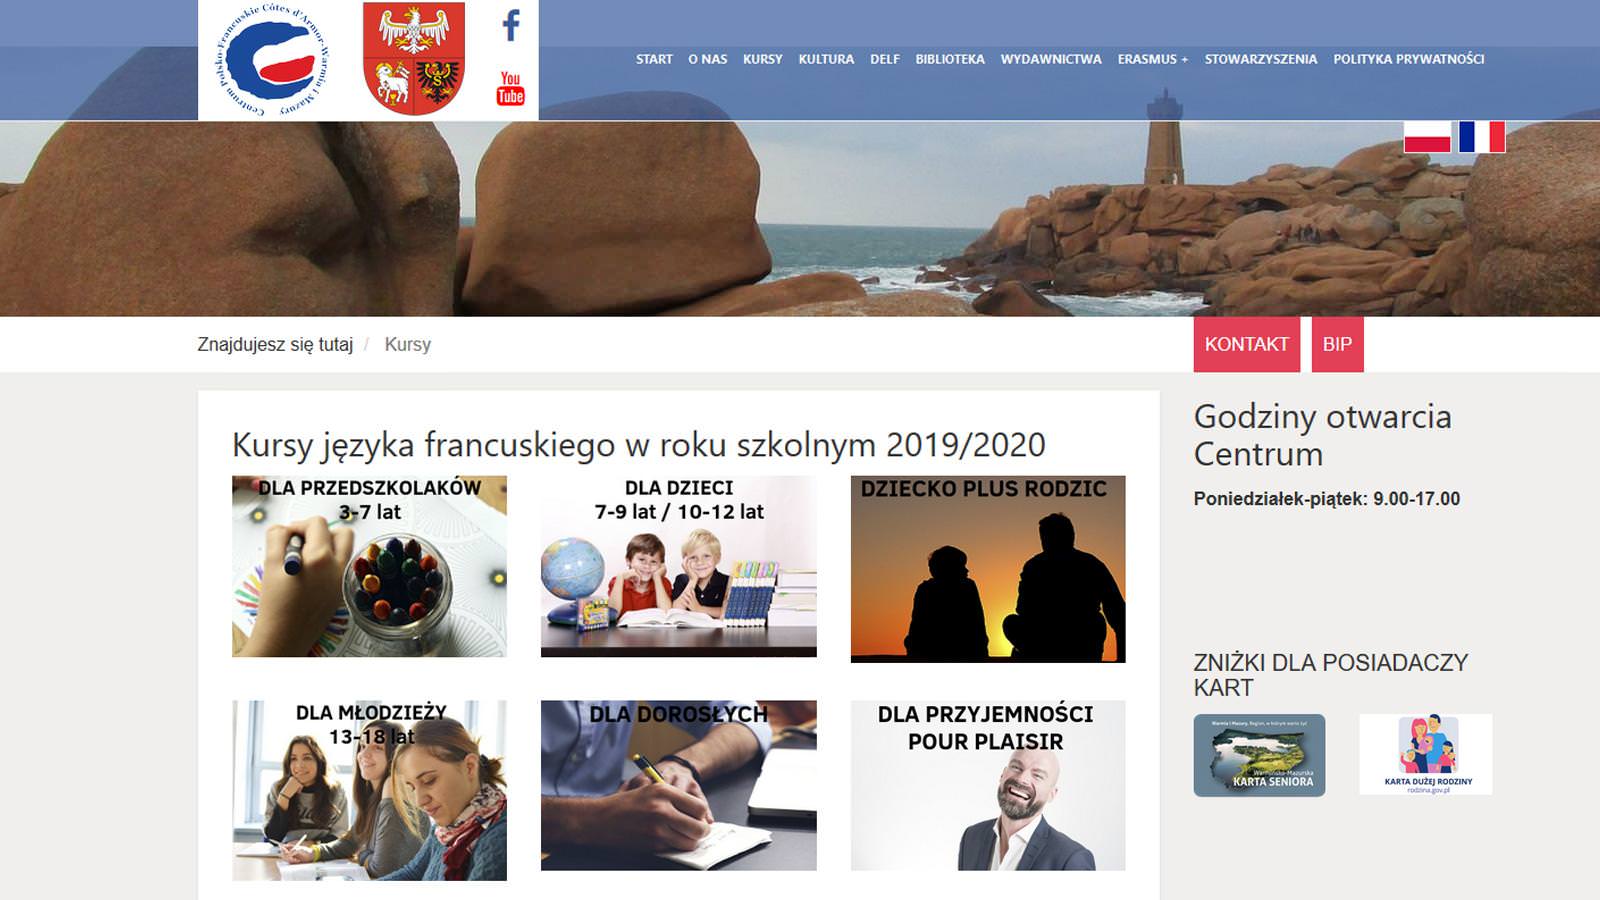Click the BIP button
1600x900 pixels.
[x=1337, y=344]
